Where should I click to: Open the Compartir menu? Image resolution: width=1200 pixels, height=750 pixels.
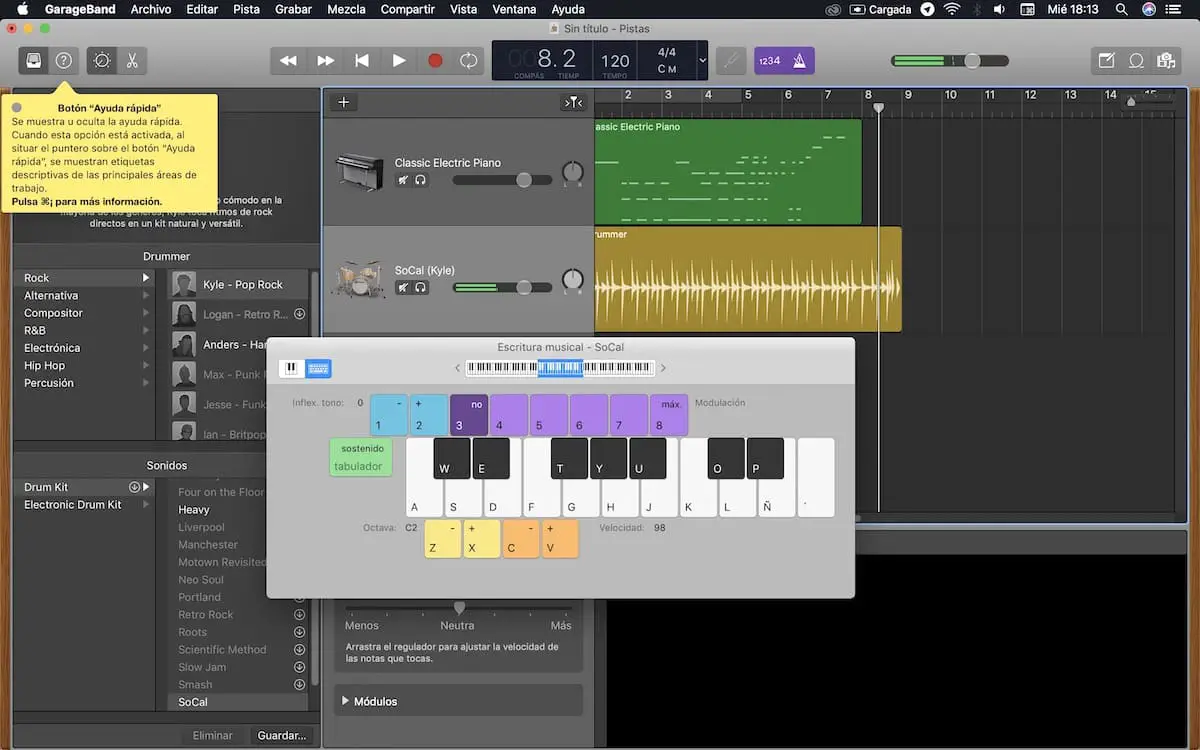tap(407, 10)
